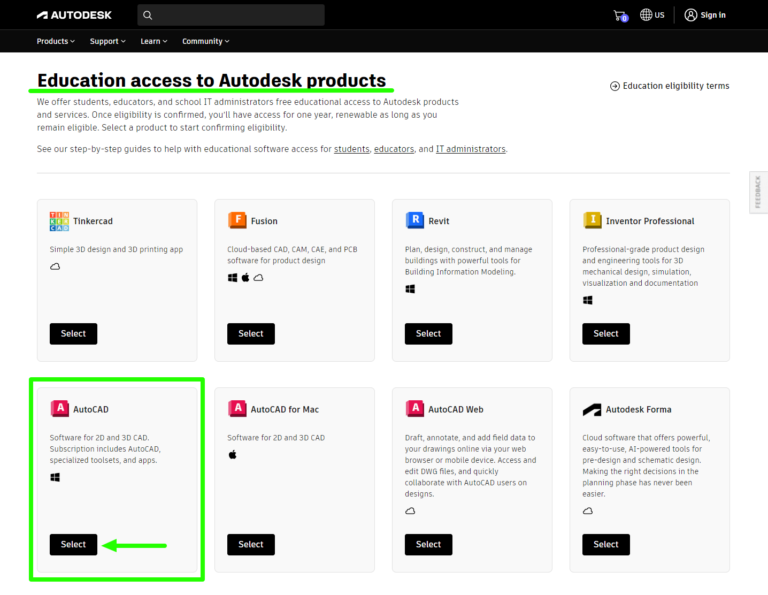The height and width of the screenshot is (595, 768).
Task: Click the cloud icon under Tinkercad
Action: [55, 266]
